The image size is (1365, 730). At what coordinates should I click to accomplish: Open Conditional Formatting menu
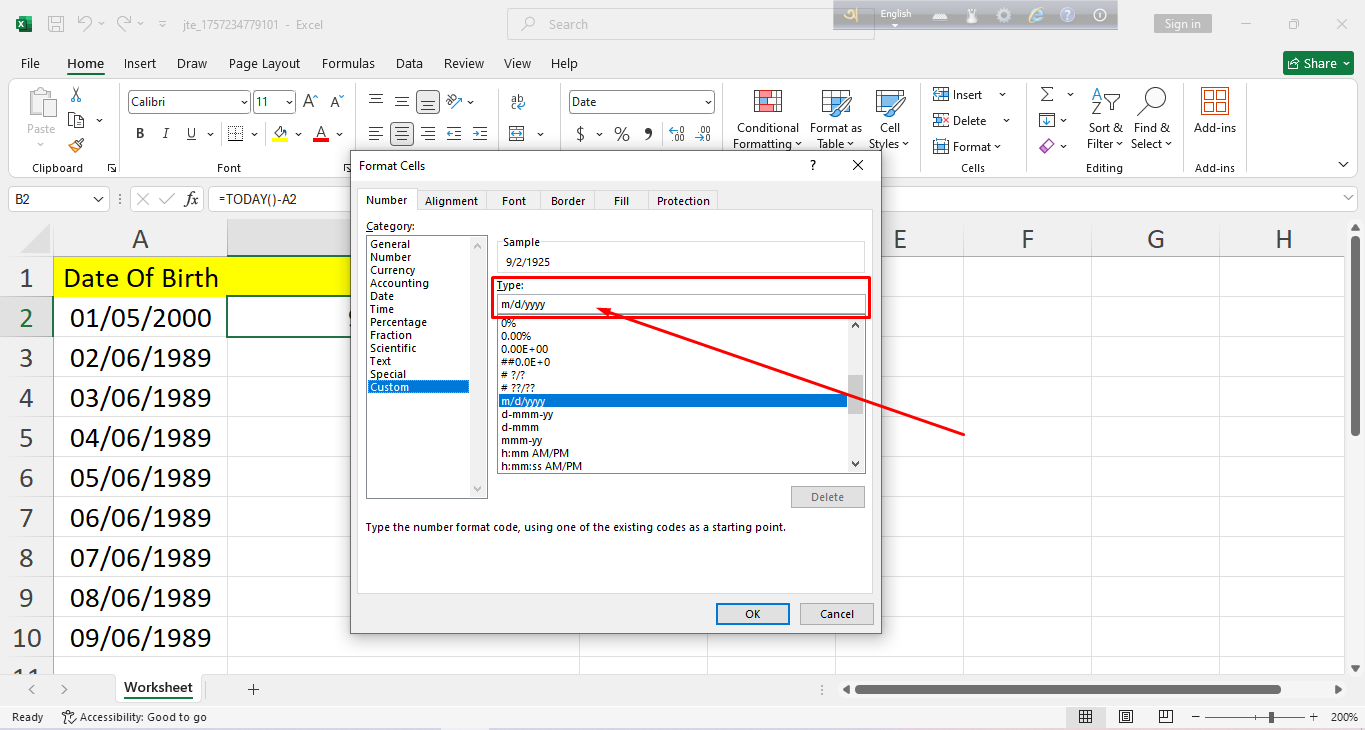click(x=767, y=120)
